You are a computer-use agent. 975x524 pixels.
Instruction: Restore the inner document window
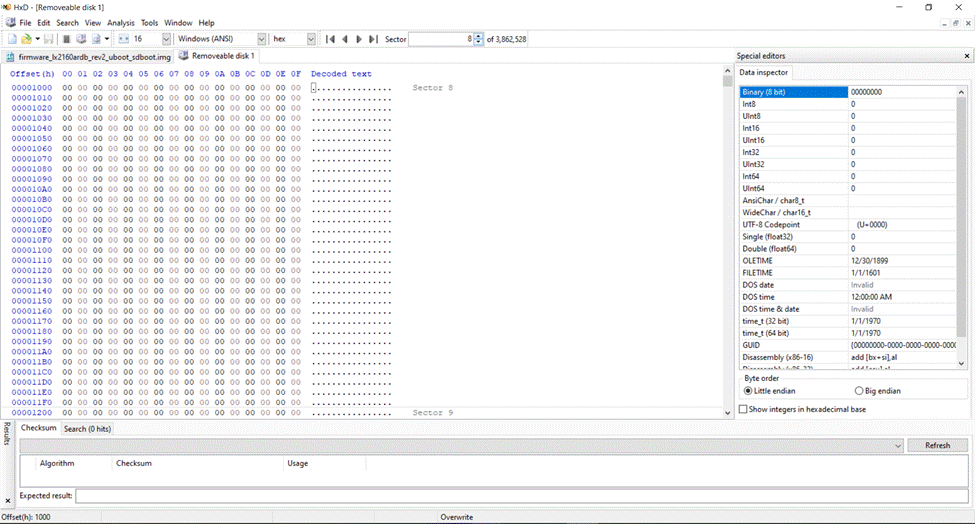click(956, 24)
